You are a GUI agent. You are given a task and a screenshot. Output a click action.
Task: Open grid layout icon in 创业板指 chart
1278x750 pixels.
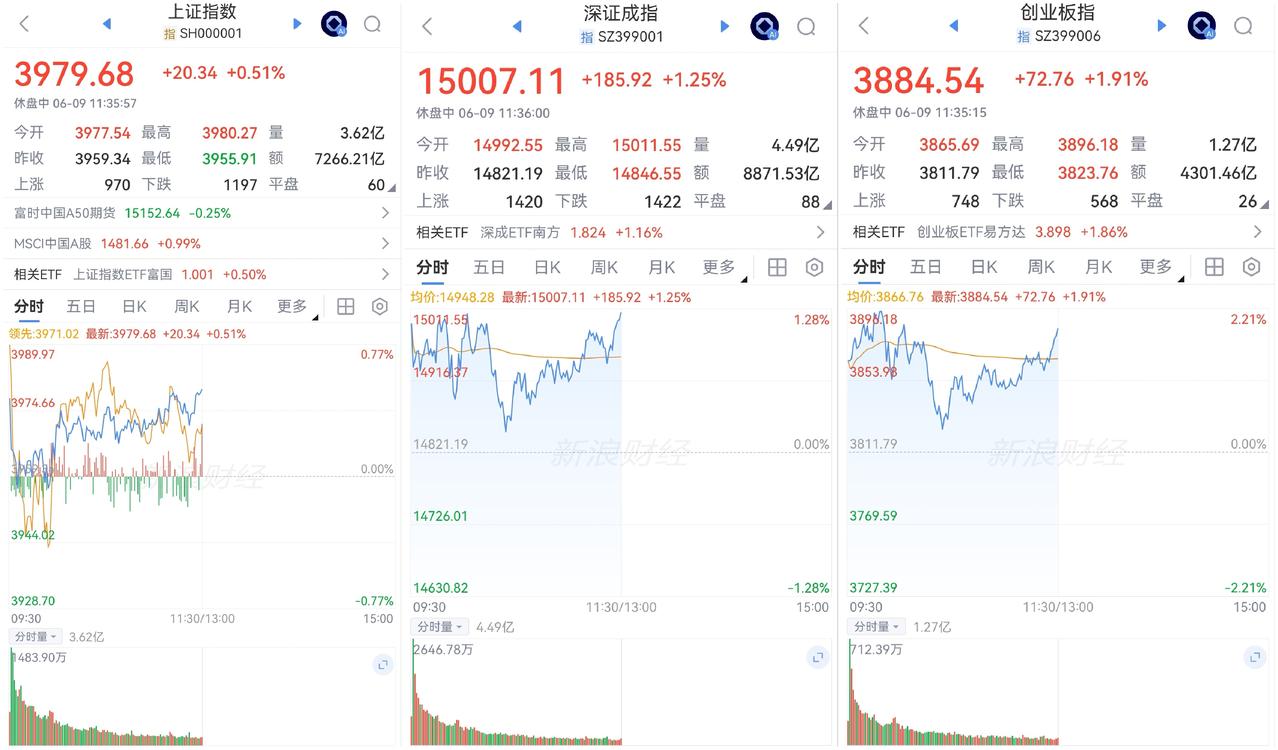click(1214, 267)
